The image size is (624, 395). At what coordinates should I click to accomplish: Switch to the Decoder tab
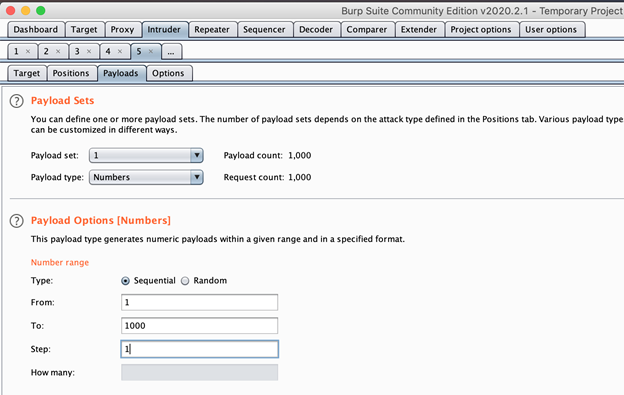(x=316, y=29)
